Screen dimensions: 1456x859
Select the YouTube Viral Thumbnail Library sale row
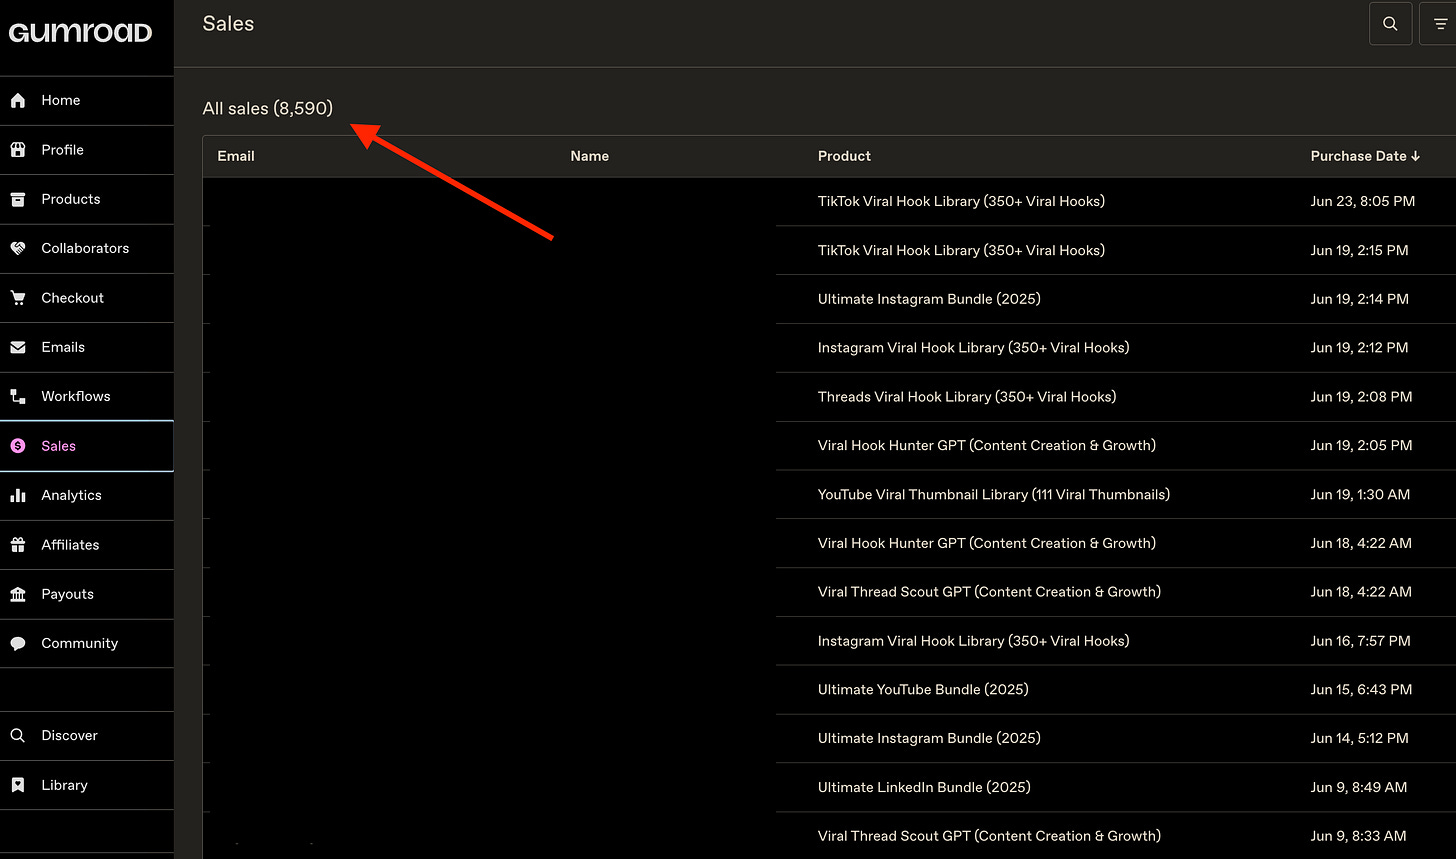tap(829, 494)
